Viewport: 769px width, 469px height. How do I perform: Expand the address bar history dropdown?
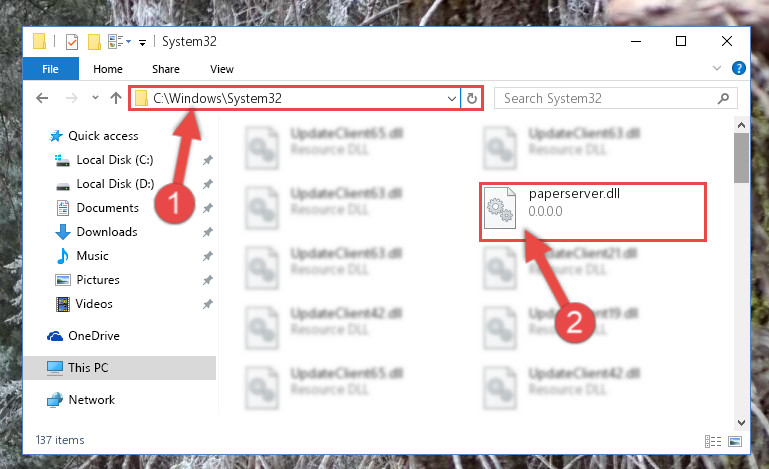[x=452, y=99]
